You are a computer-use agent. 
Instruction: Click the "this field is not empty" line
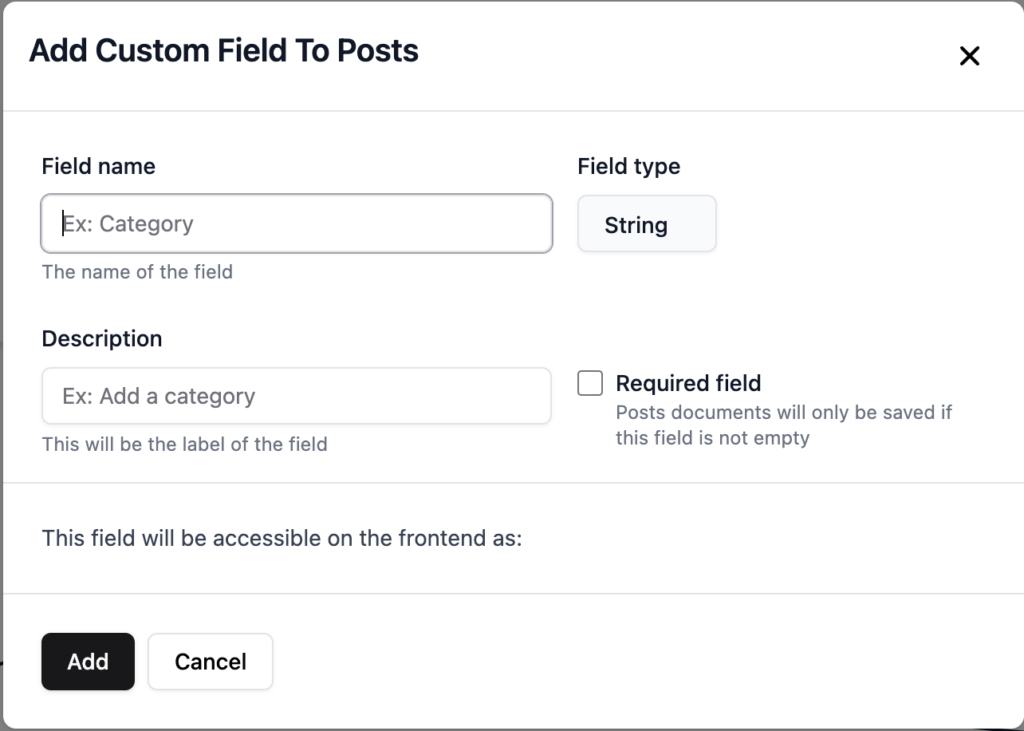coord(712,438)
